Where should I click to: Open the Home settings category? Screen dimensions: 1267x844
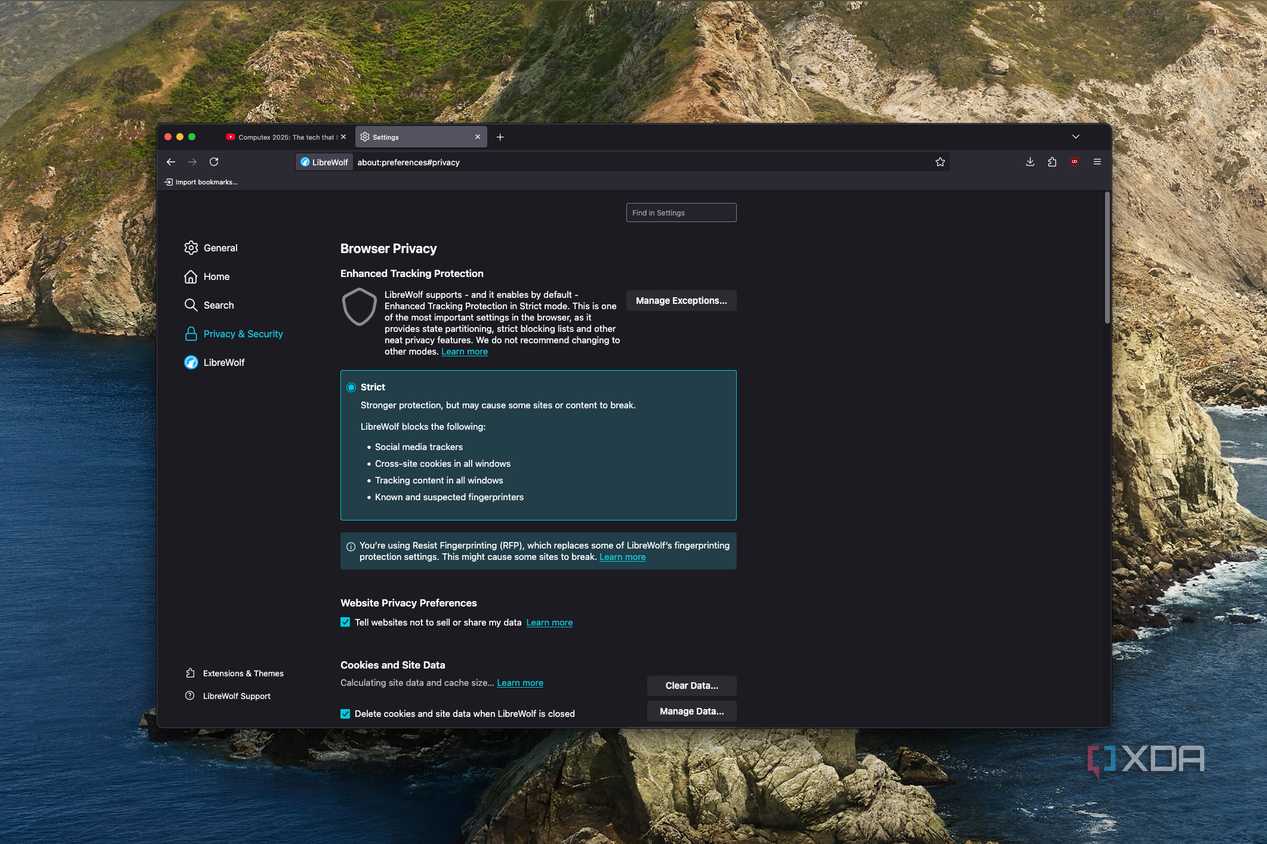click(207, 277)
